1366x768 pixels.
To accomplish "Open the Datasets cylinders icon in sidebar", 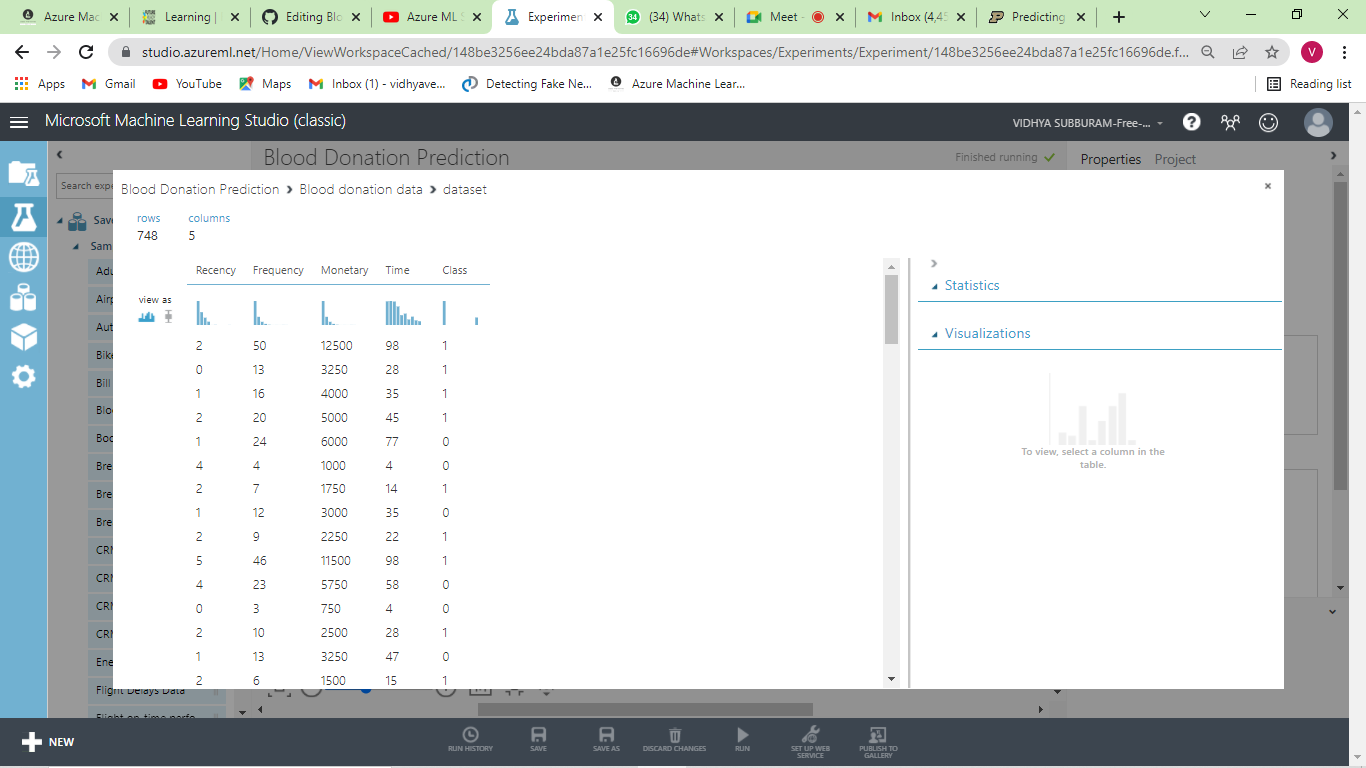I will (x=23, y=297).
